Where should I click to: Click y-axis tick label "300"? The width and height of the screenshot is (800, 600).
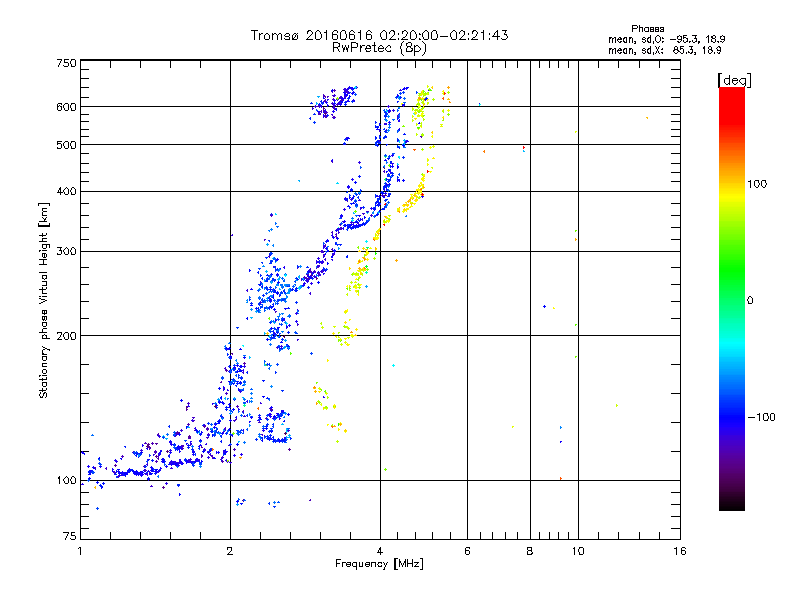[66, 252]
